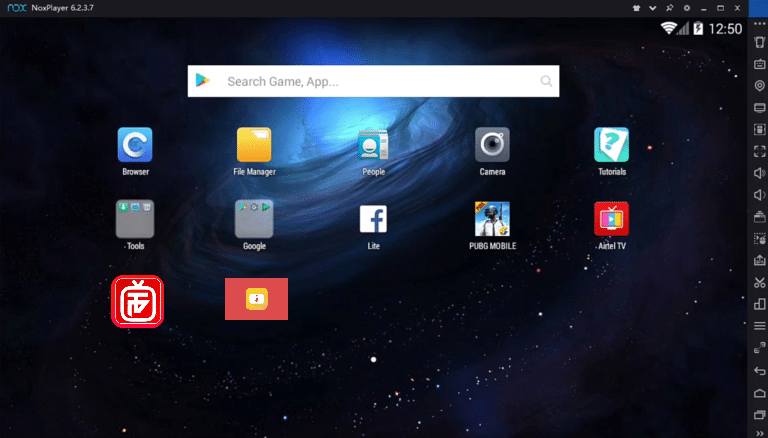Increase volume with sidebar speaker icon
Image resolution: width=768 pixels, height=438 pixels.
760,173
